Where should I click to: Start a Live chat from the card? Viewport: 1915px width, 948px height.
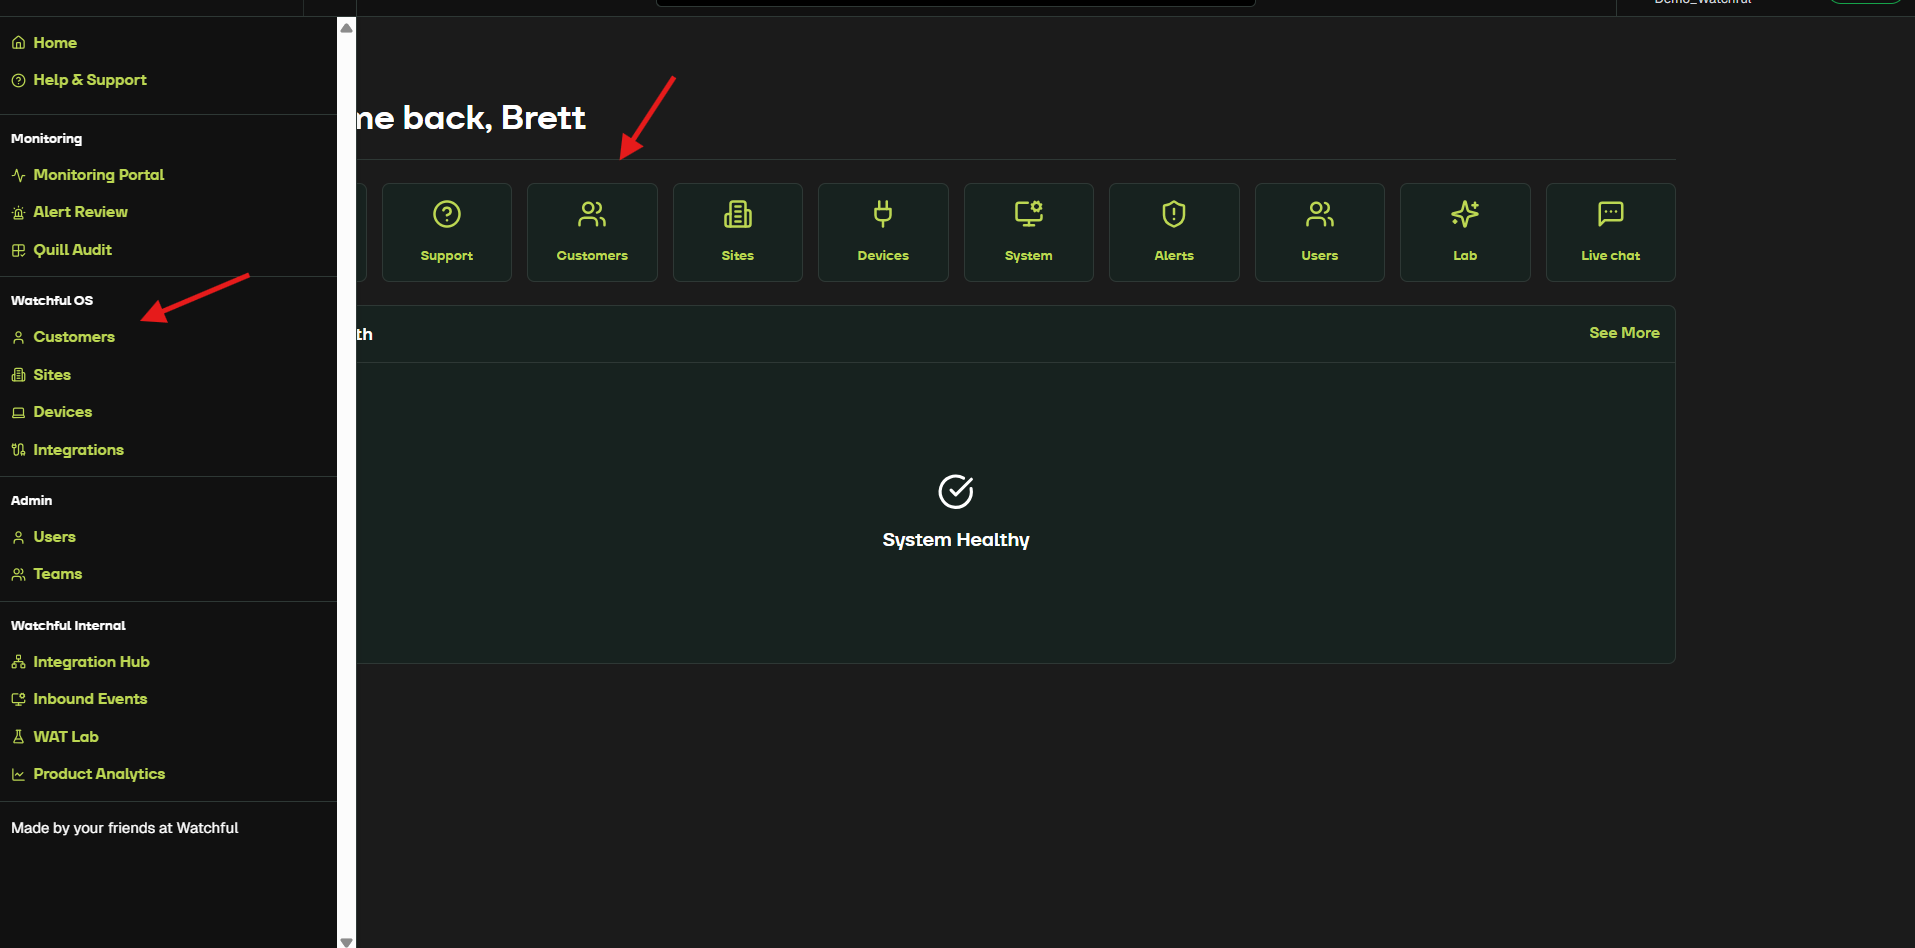coord(1611,232)
